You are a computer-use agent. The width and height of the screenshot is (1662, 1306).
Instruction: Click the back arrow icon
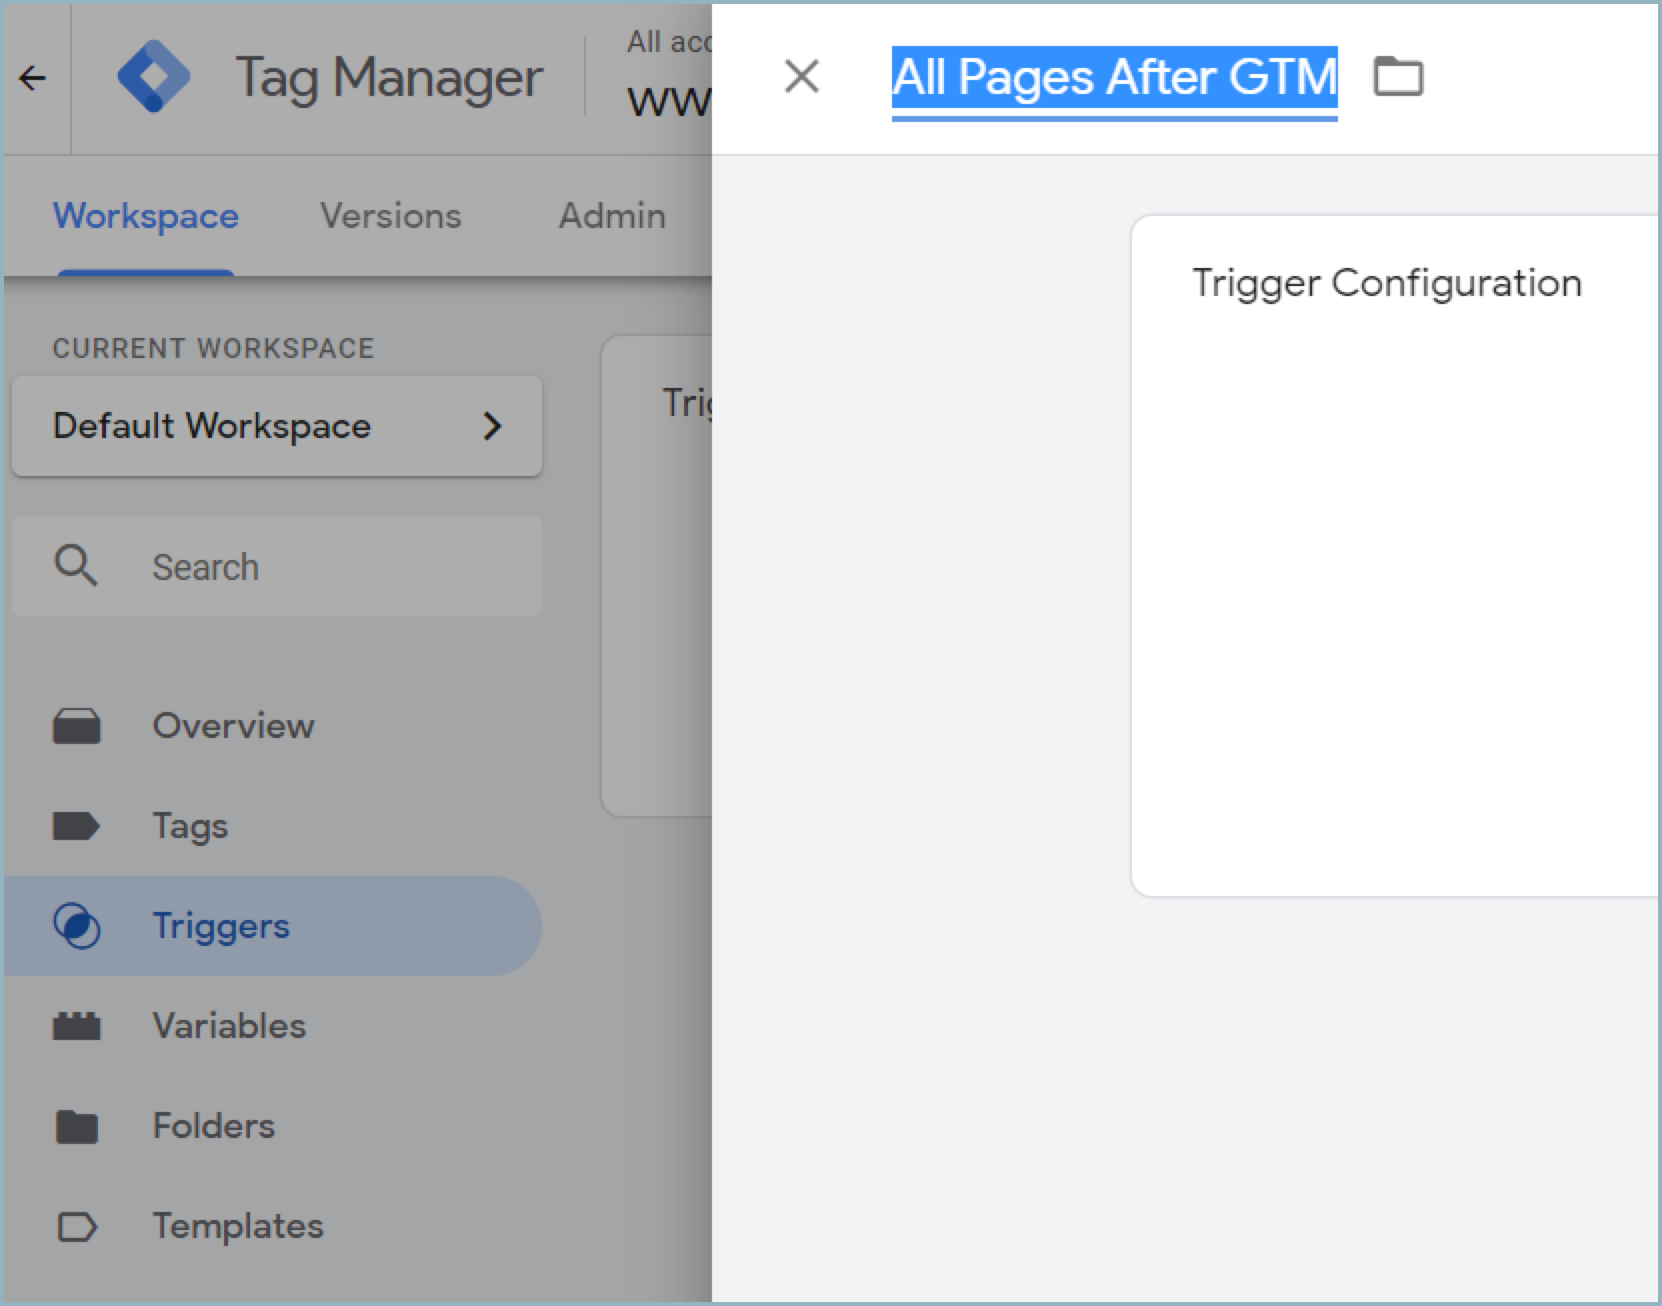coord(33,77)
